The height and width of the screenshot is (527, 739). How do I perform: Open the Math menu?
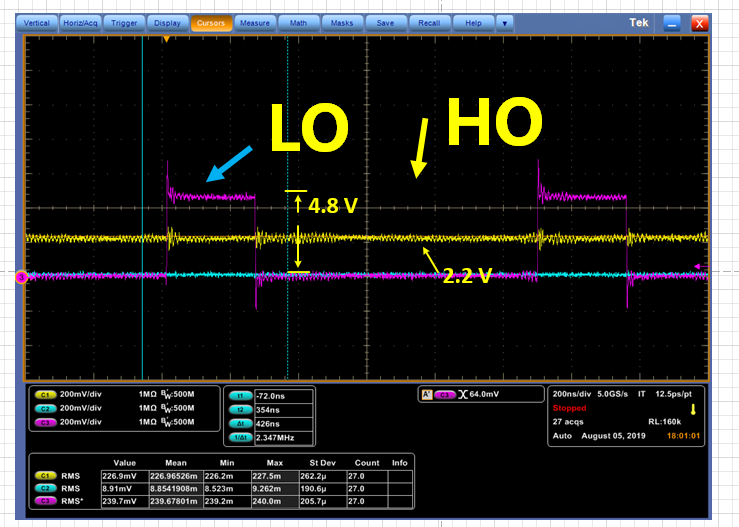(298, 23)
